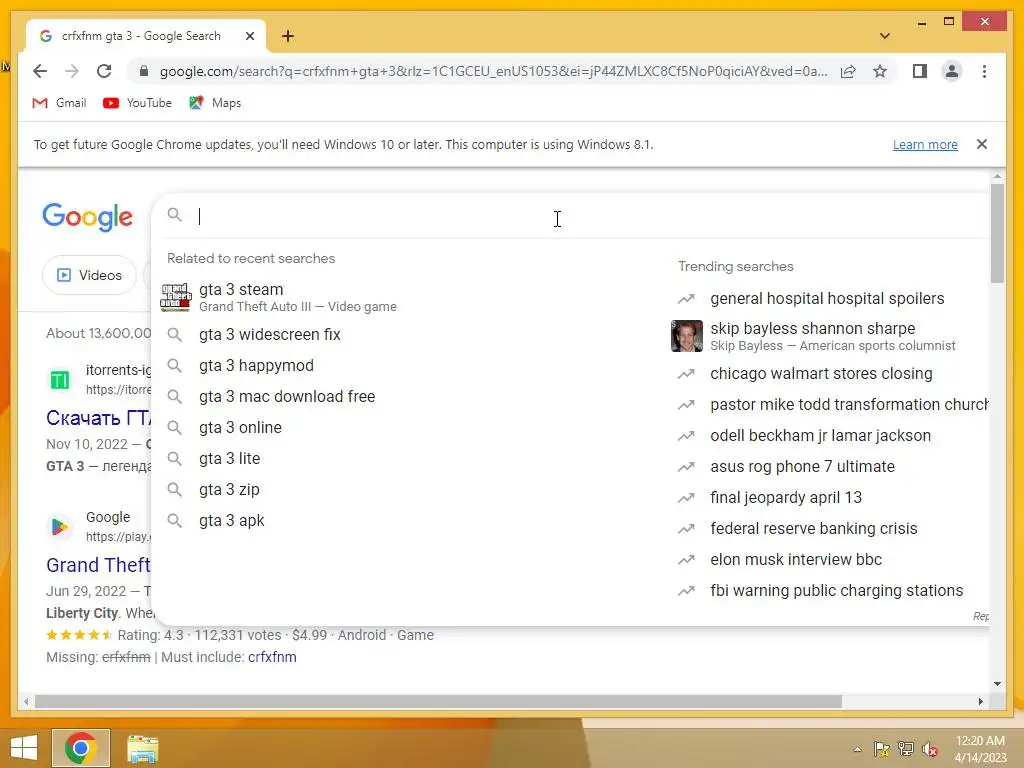This screenshot has width=1024, height=768.
Task: Open the tab search dropdown chevron
Action: [885, 36]
